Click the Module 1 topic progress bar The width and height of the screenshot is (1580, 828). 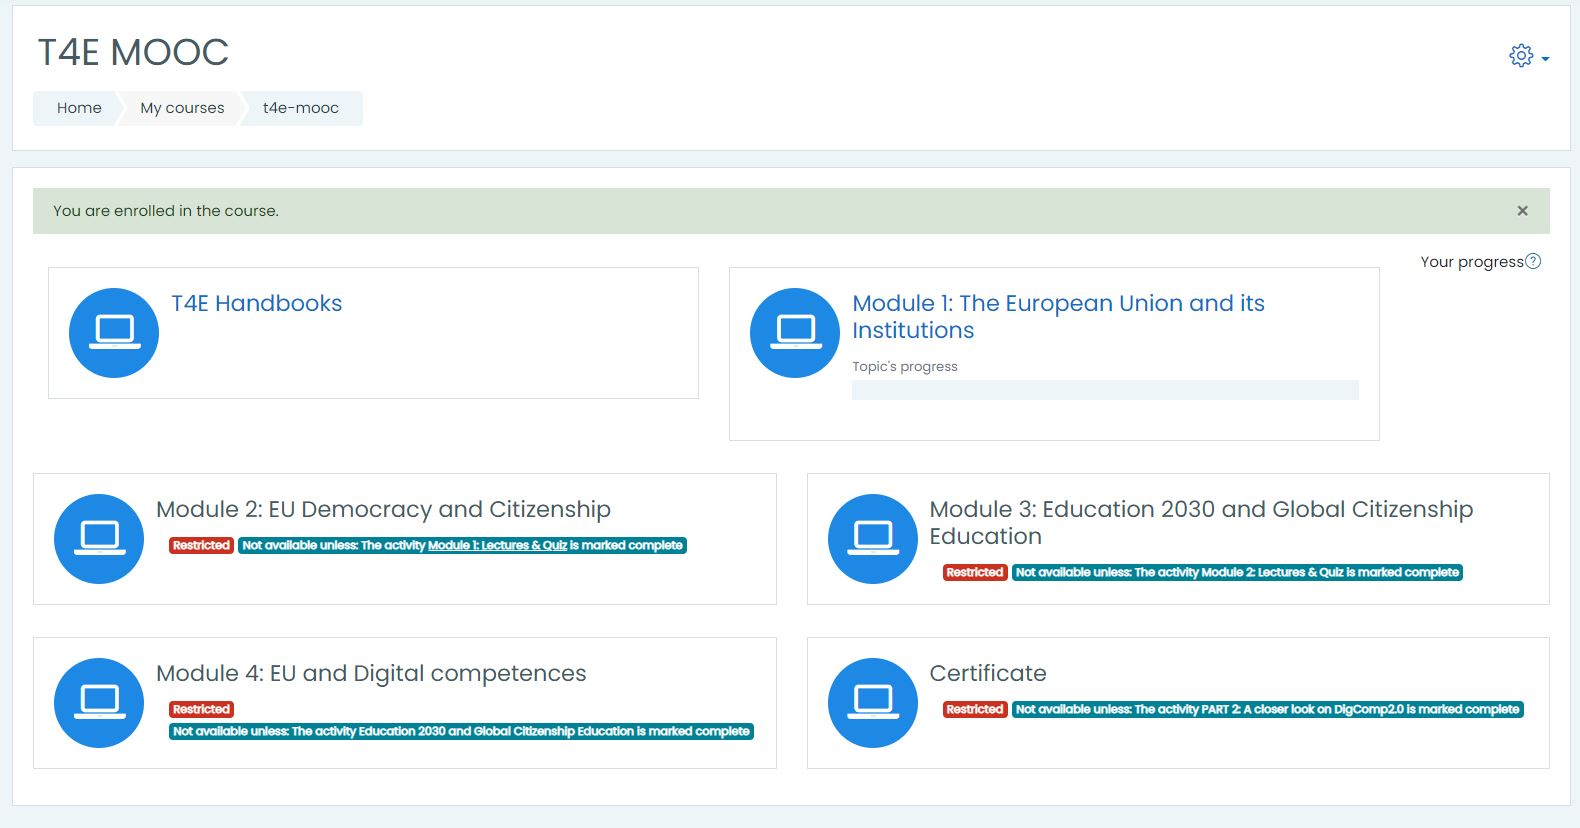pos(1105,390)
